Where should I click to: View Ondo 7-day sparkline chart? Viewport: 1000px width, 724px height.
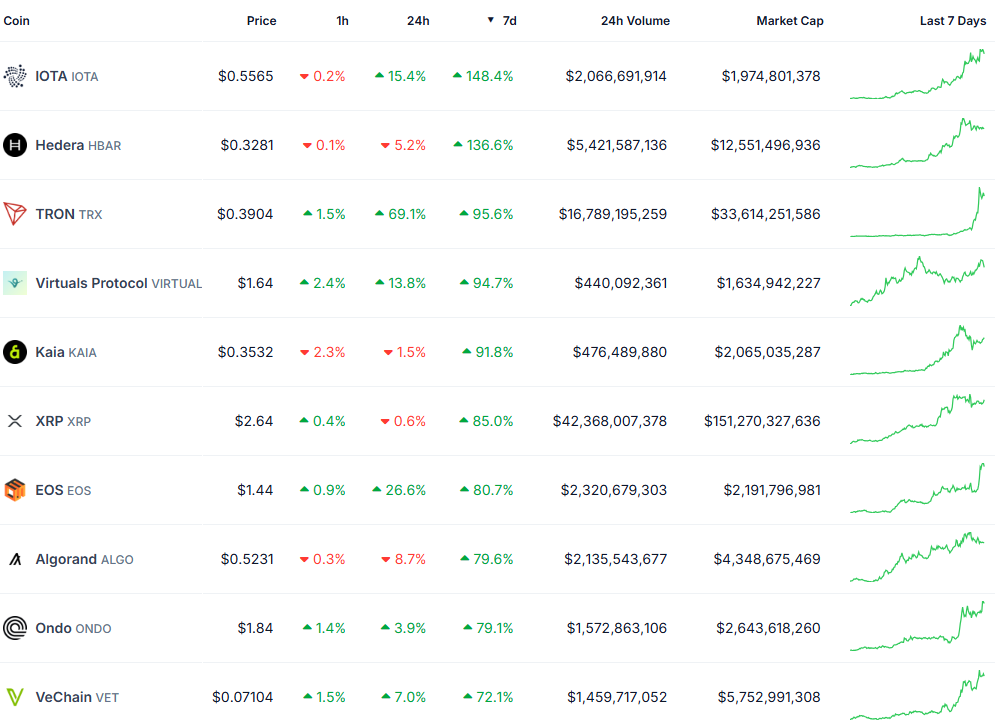click(x=918, y=626)
